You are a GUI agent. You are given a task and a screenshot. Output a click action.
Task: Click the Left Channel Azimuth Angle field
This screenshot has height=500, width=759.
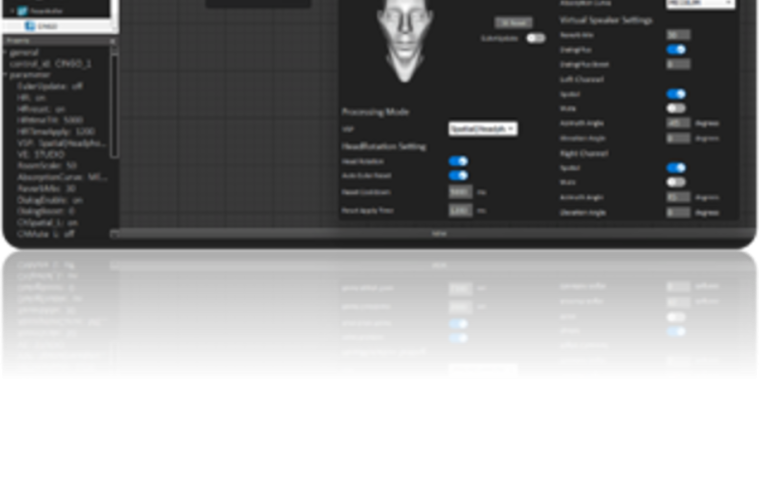coord(678,123)
